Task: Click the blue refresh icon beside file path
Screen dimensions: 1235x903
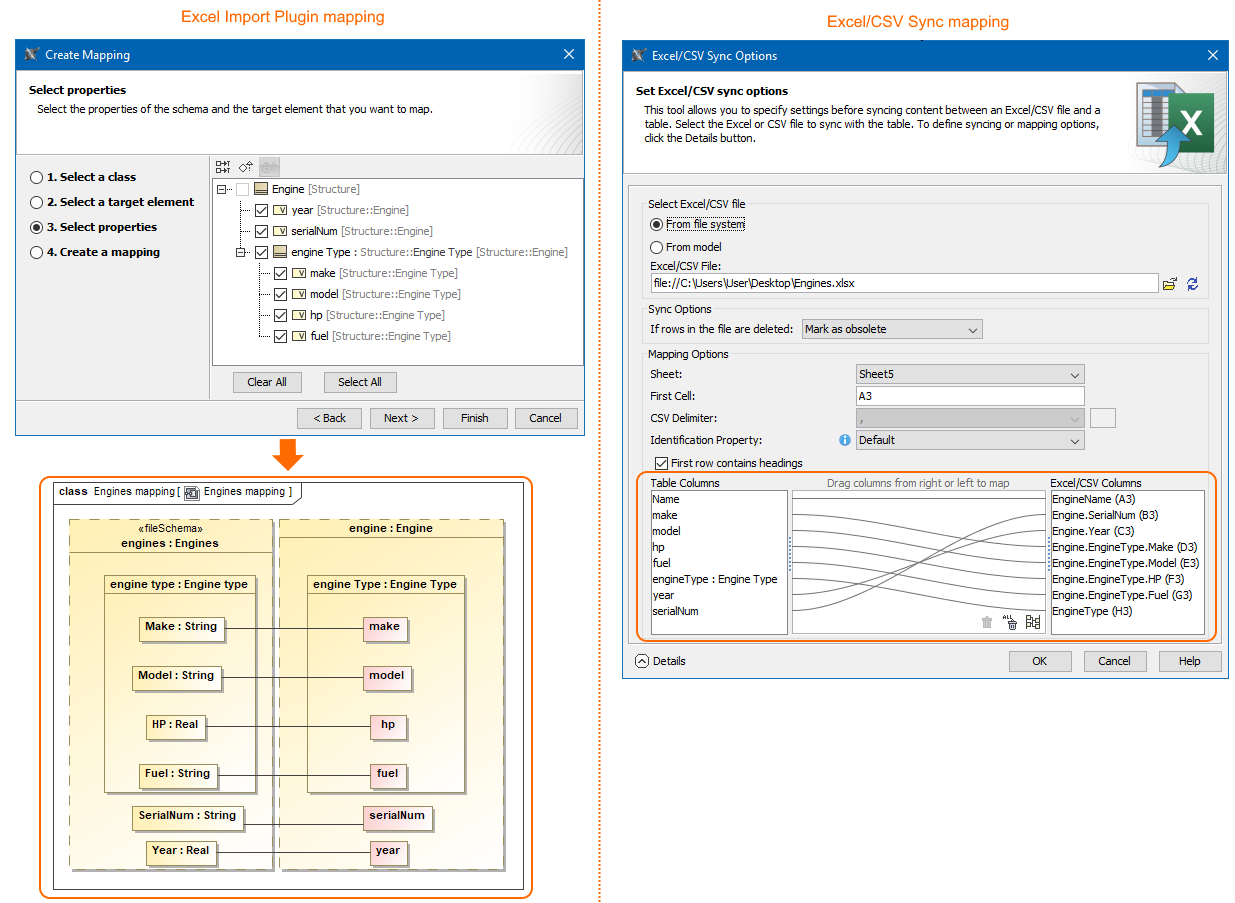Action: [x=1193, y=284]
